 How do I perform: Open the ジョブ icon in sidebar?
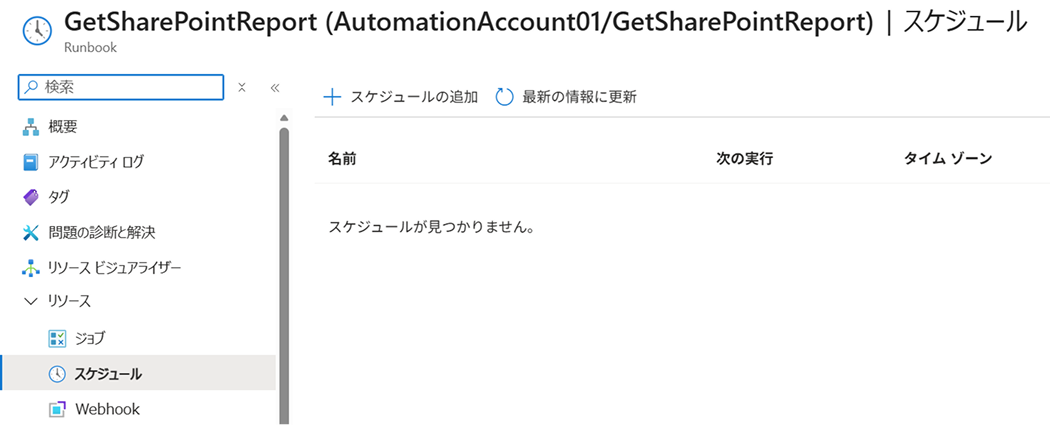57,338
